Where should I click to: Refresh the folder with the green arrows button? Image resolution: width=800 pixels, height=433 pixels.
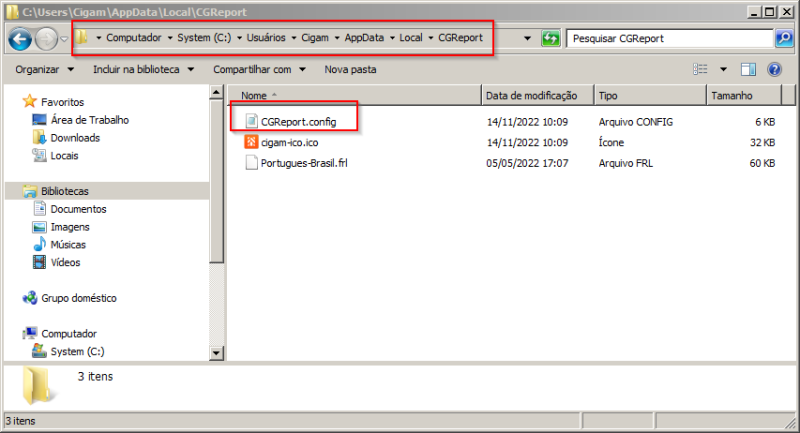[x=551, y=38]
